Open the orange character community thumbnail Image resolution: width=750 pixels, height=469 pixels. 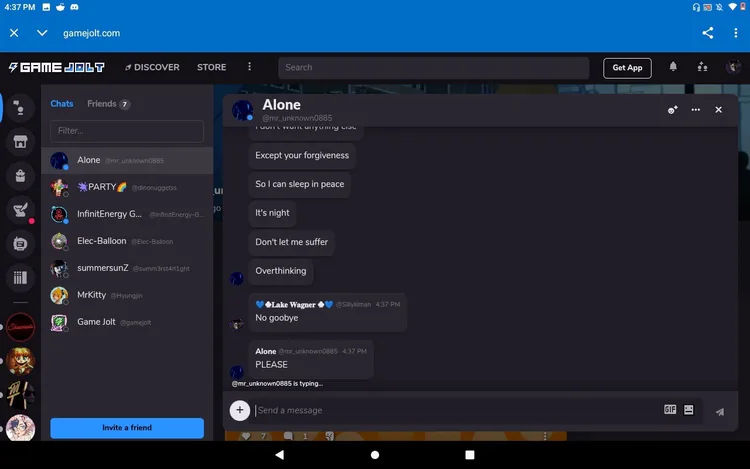pyautogui.click(x=20, y=361)
